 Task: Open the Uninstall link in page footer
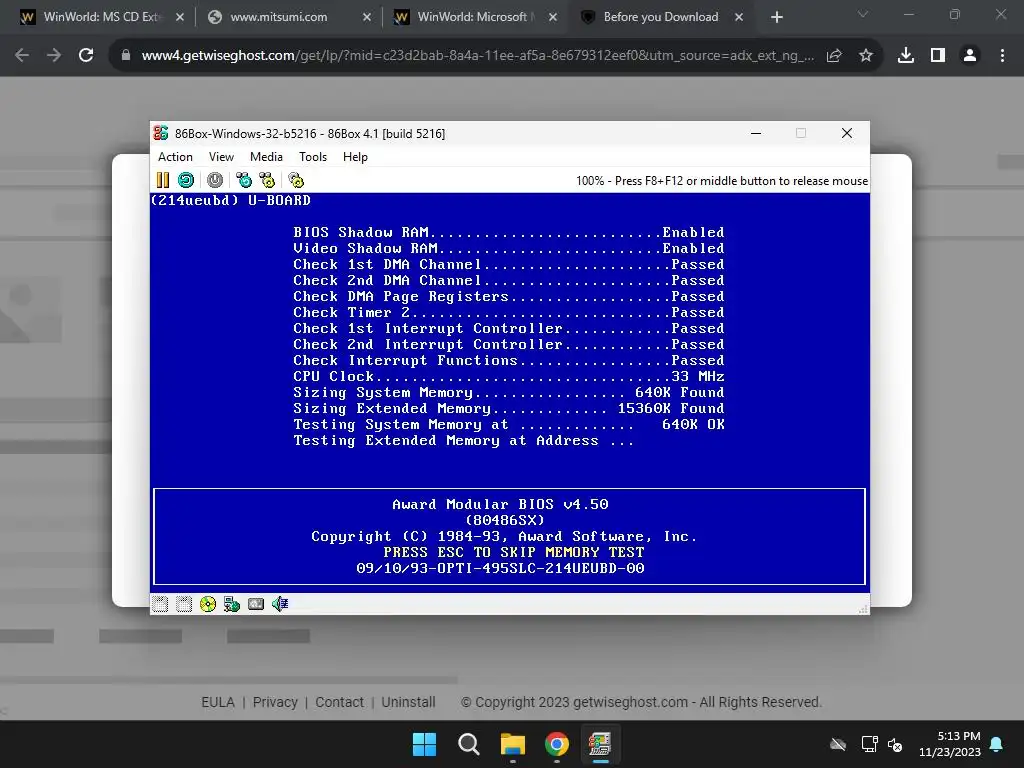pyautogui.click(x=408, y=702)
